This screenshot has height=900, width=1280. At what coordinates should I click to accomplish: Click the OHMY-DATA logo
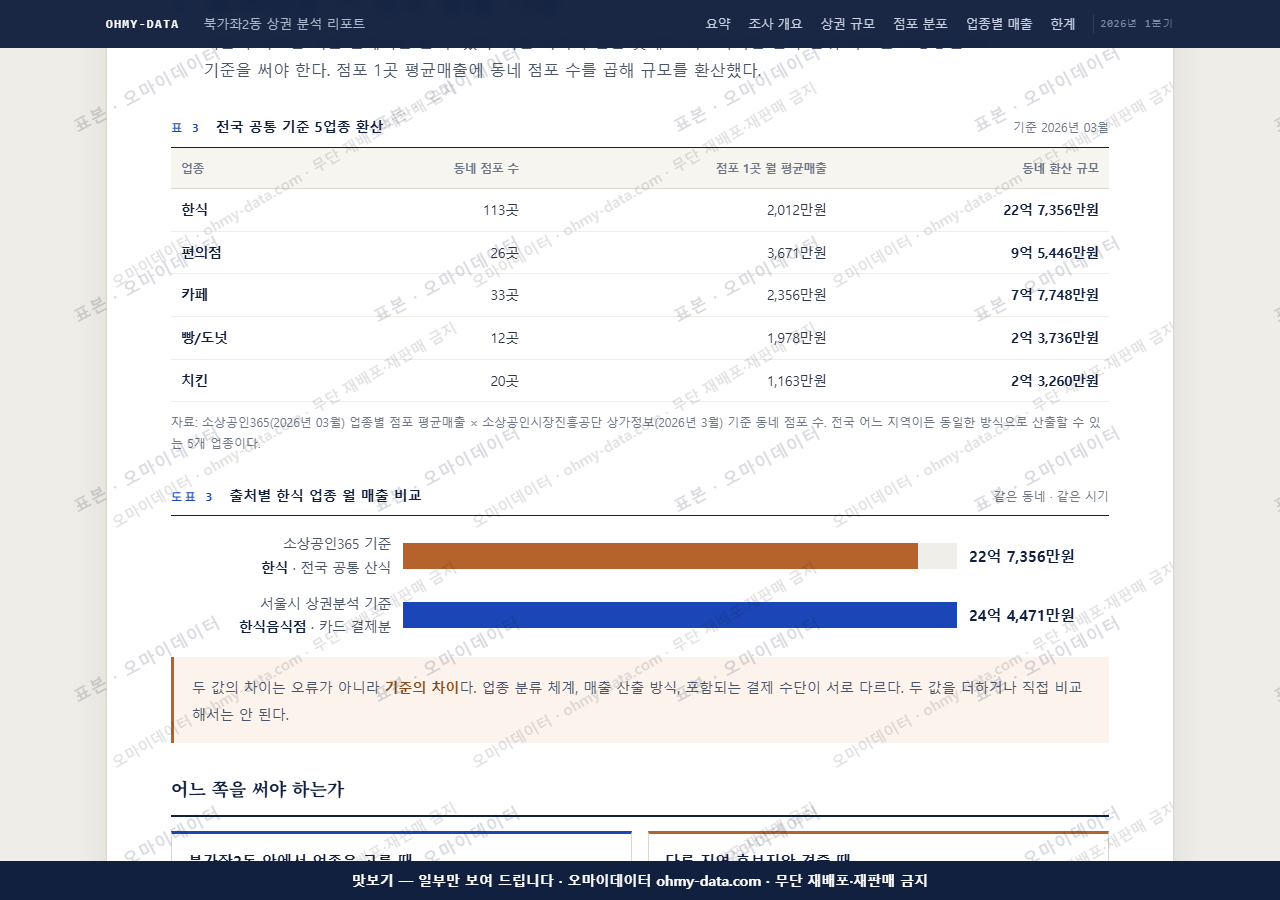tap(142, 23)
